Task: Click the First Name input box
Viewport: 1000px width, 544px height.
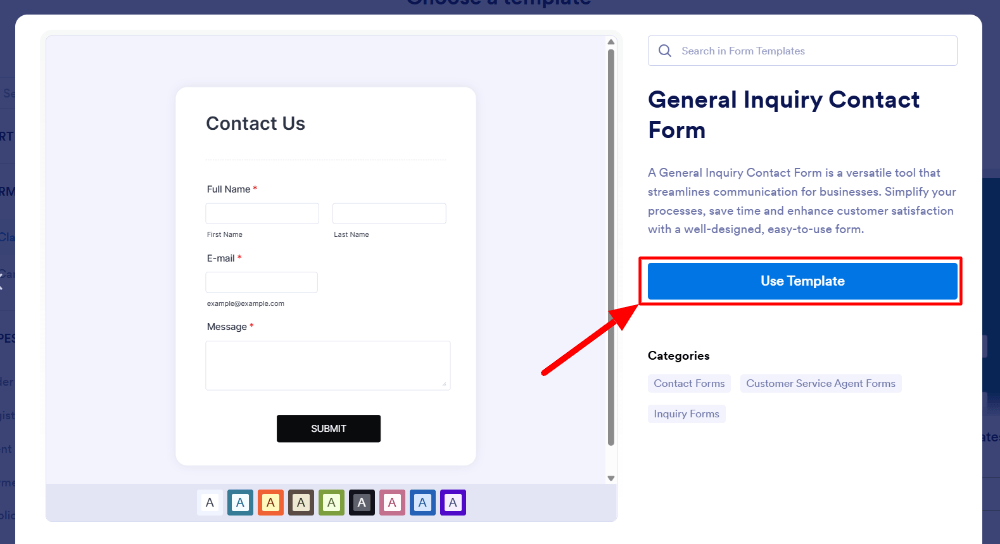Action: (262, 214)
